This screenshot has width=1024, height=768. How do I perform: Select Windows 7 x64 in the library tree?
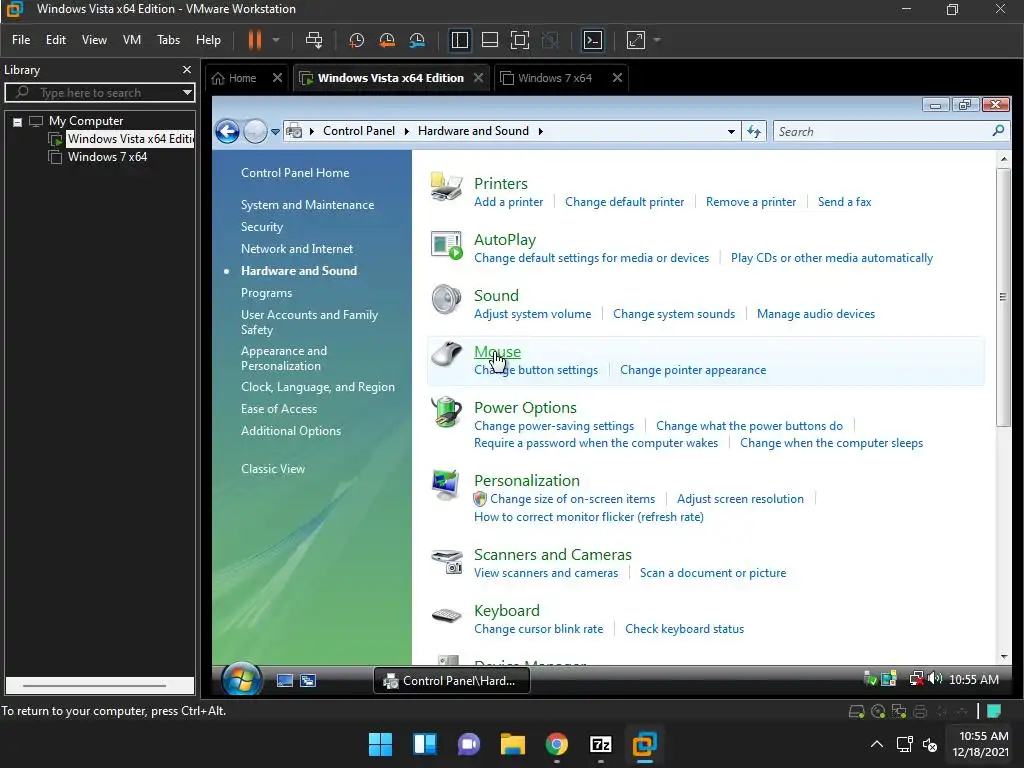107,157
